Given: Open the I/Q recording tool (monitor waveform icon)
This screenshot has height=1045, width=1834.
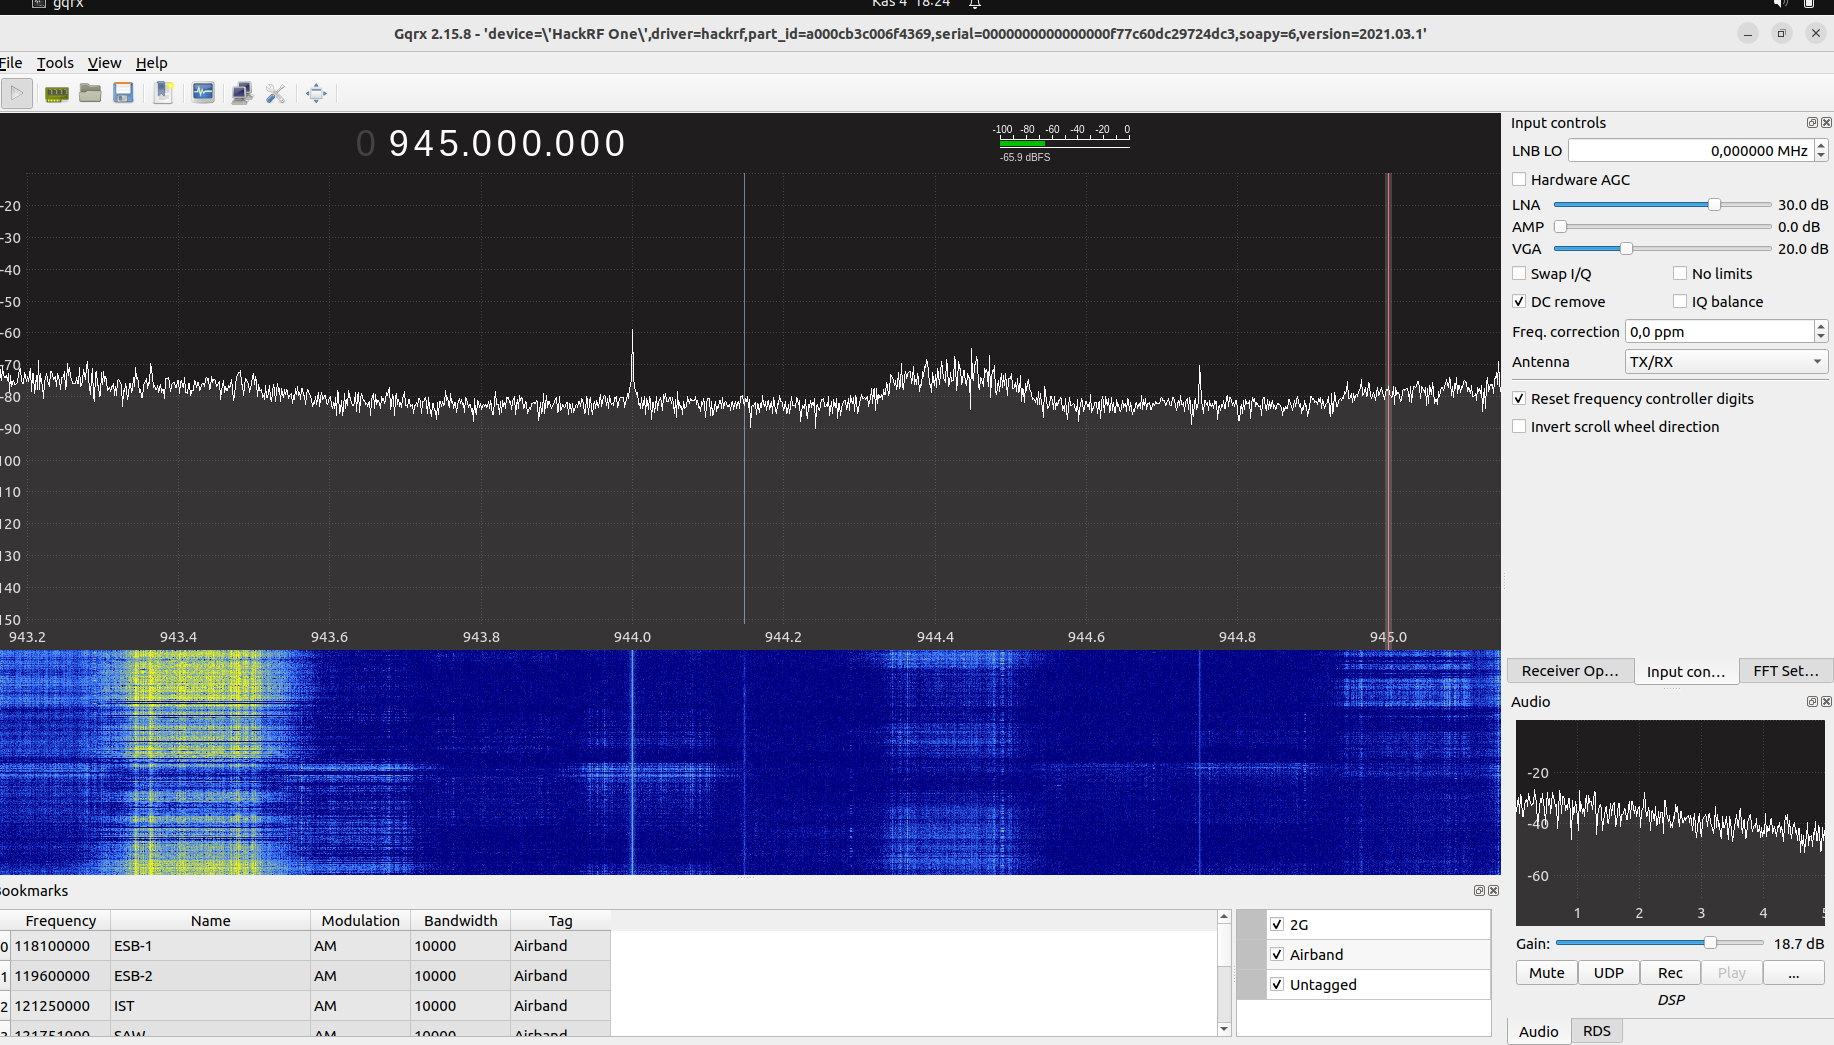Looking at the screenshot, I should pos(203,93).
